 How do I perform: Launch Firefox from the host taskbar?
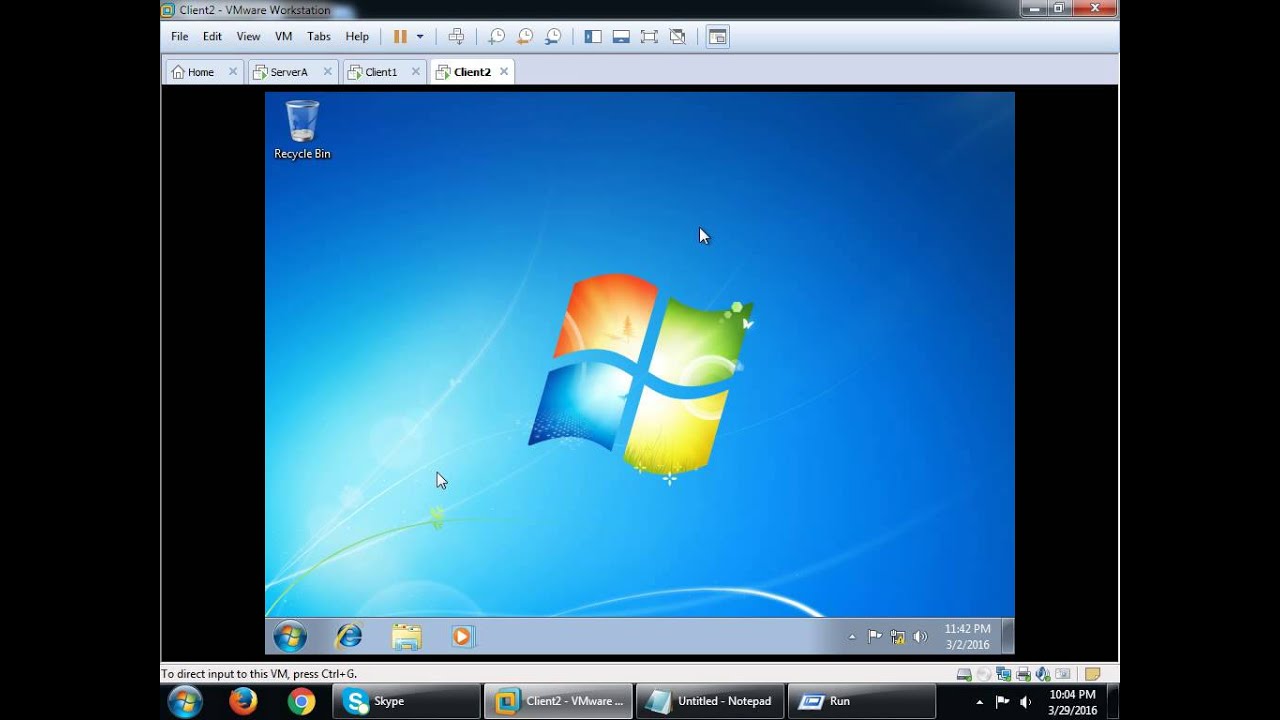click(x=243, y=702)
